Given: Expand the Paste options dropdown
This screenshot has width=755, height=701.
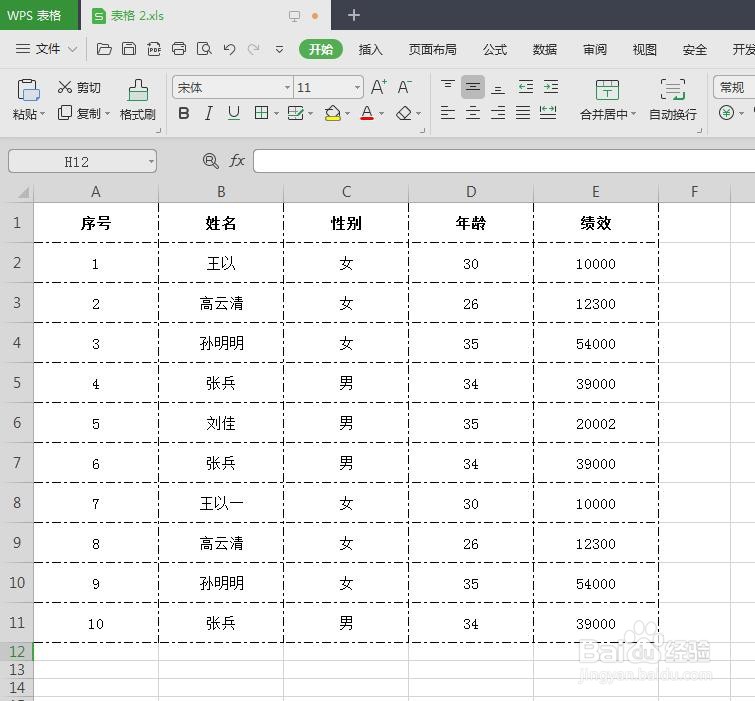Looking at the screenshot, I should point(42,114).
